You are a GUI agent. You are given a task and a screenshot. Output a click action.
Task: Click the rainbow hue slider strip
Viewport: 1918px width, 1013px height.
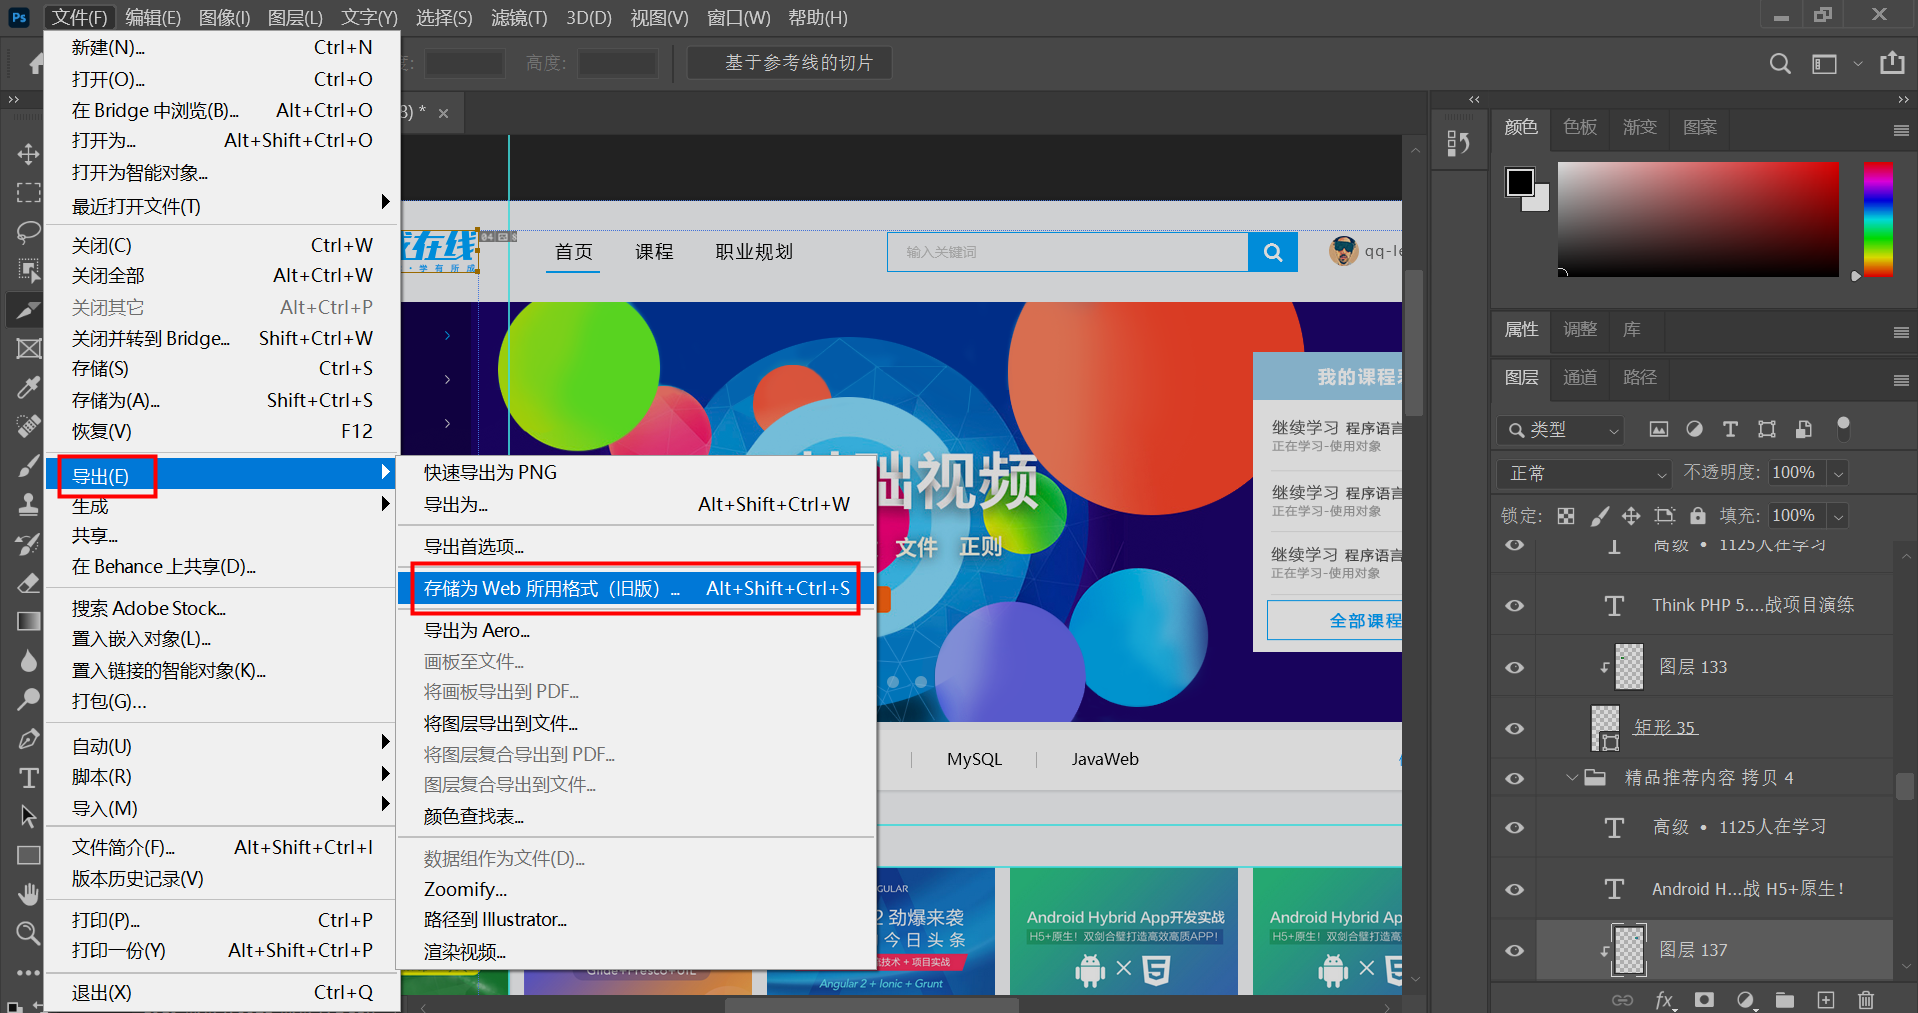1878,219
